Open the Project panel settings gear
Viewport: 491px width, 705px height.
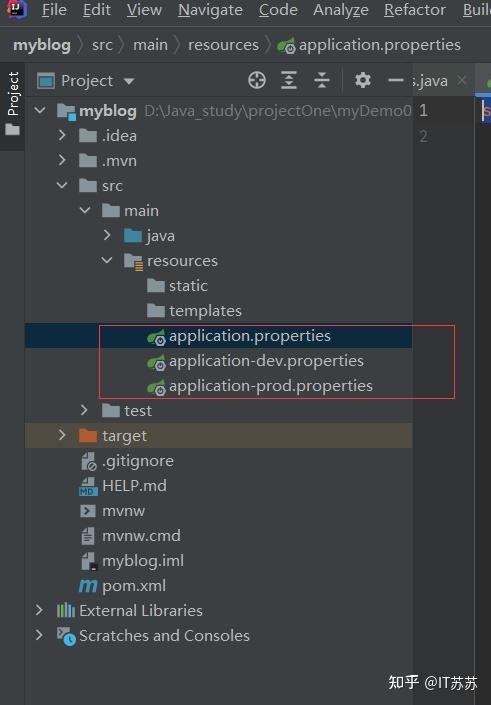362,80
